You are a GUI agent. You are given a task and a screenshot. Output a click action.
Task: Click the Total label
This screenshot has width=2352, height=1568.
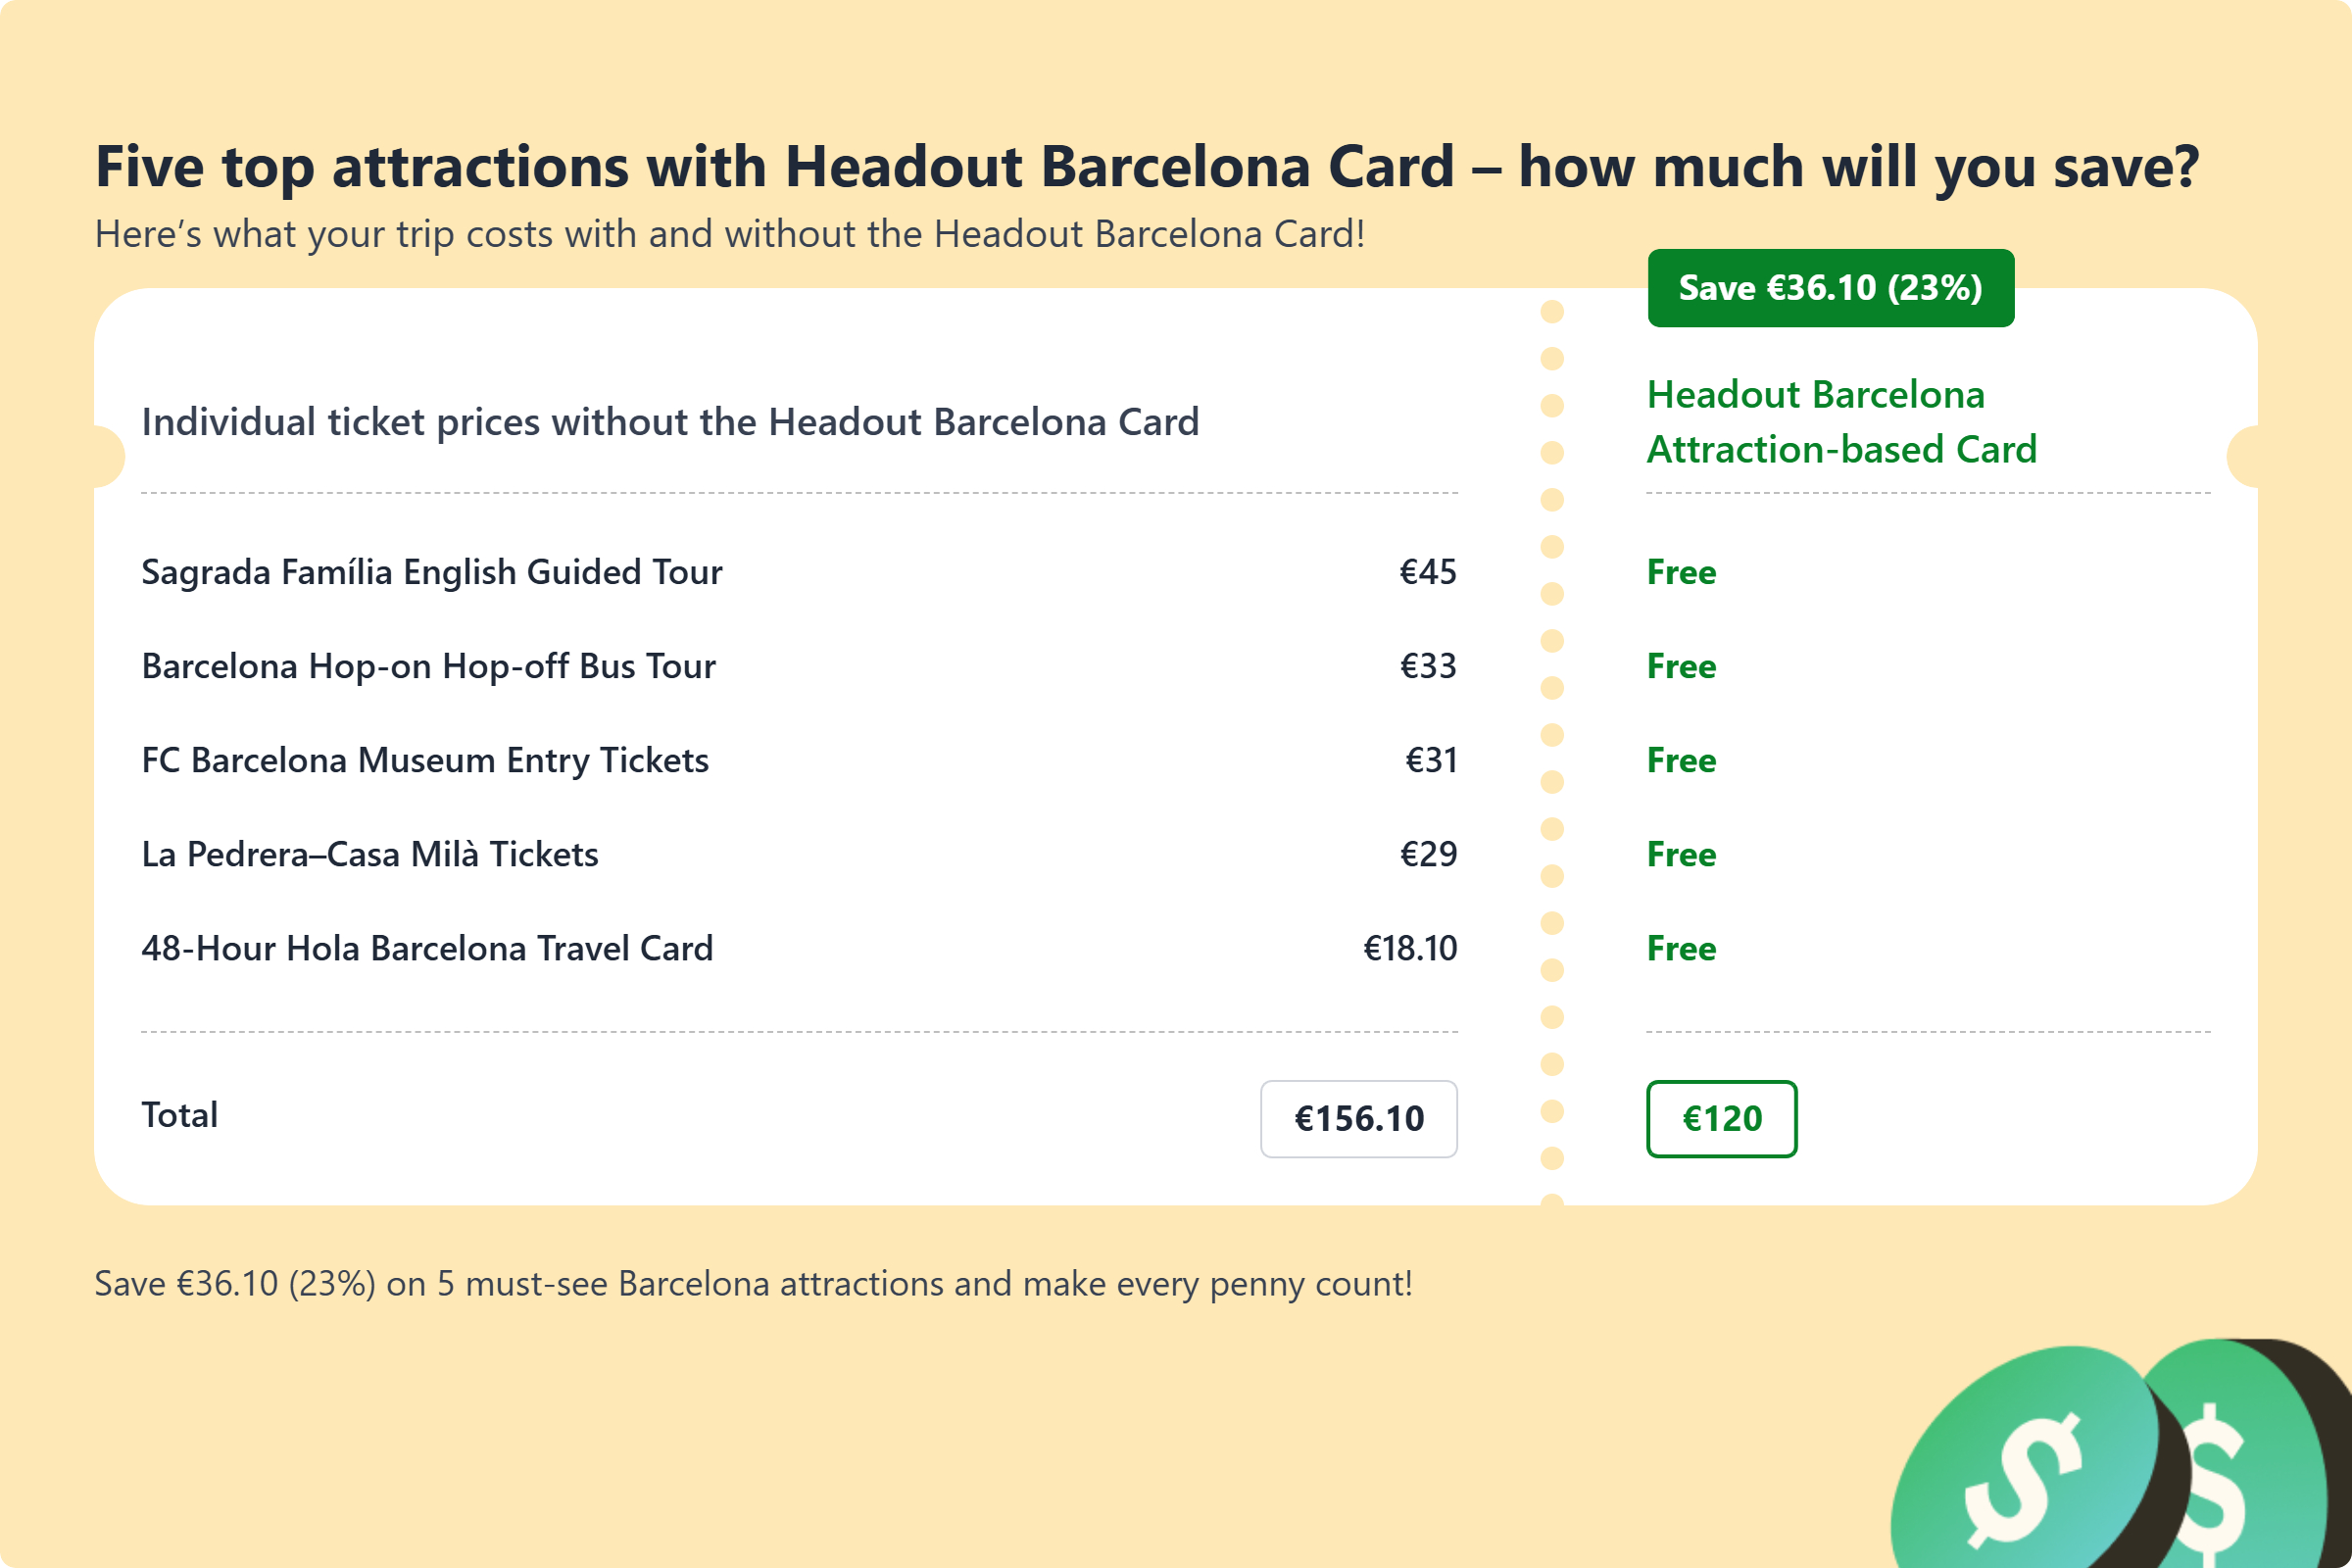[x=180, y=1115]
